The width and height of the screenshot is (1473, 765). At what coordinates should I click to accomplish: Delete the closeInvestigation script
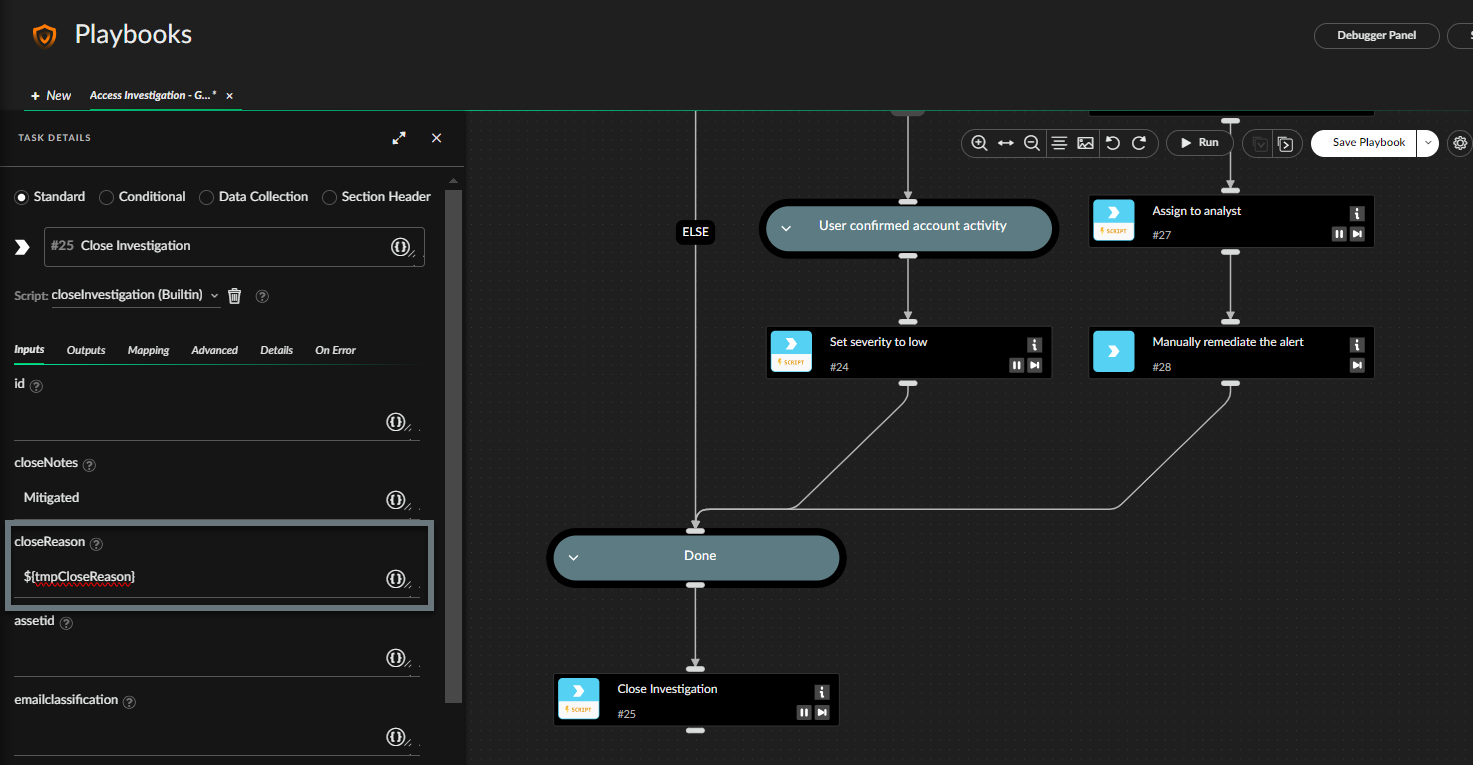tap(234, 295)
